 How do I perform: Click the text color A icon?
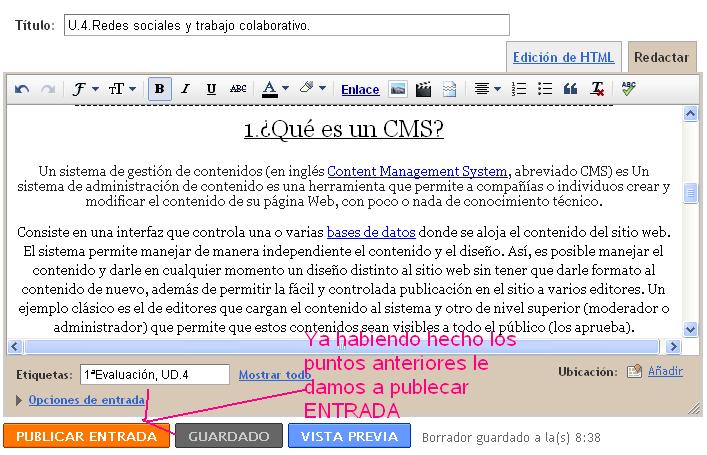click(x=270, y=89)
